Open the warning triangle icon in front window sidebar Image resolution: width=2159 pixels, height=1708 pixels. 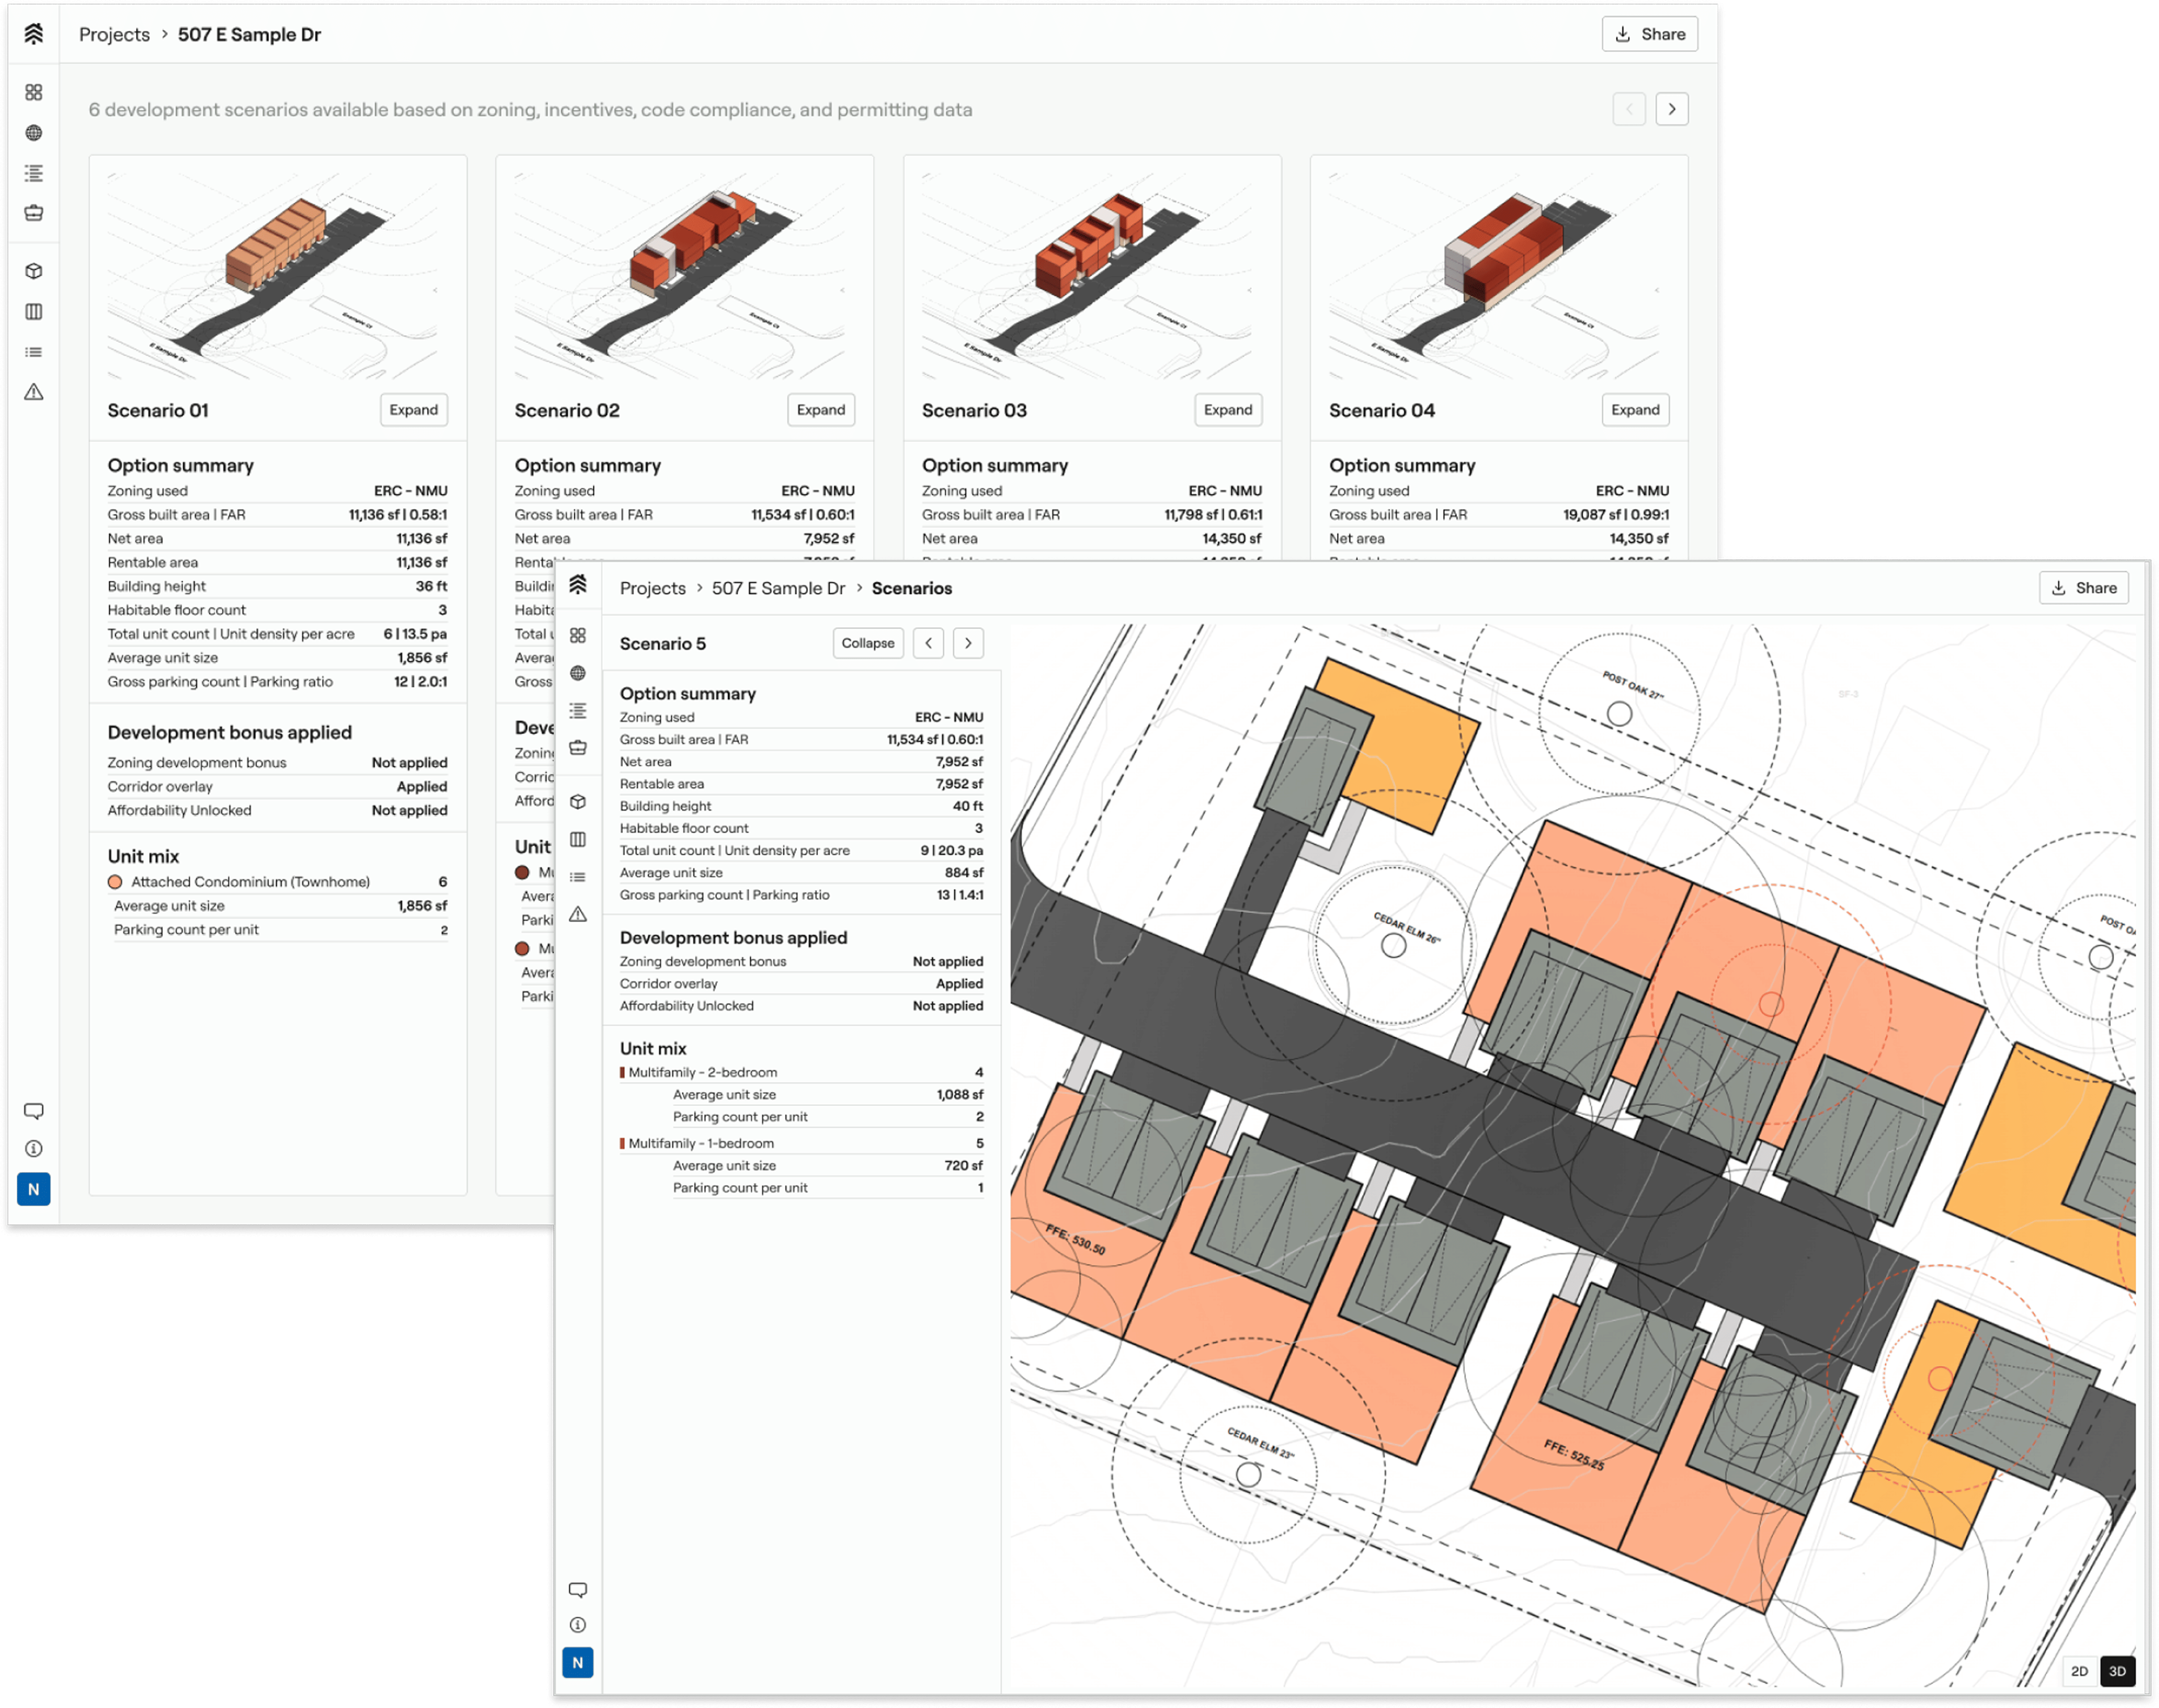(578, 914)
